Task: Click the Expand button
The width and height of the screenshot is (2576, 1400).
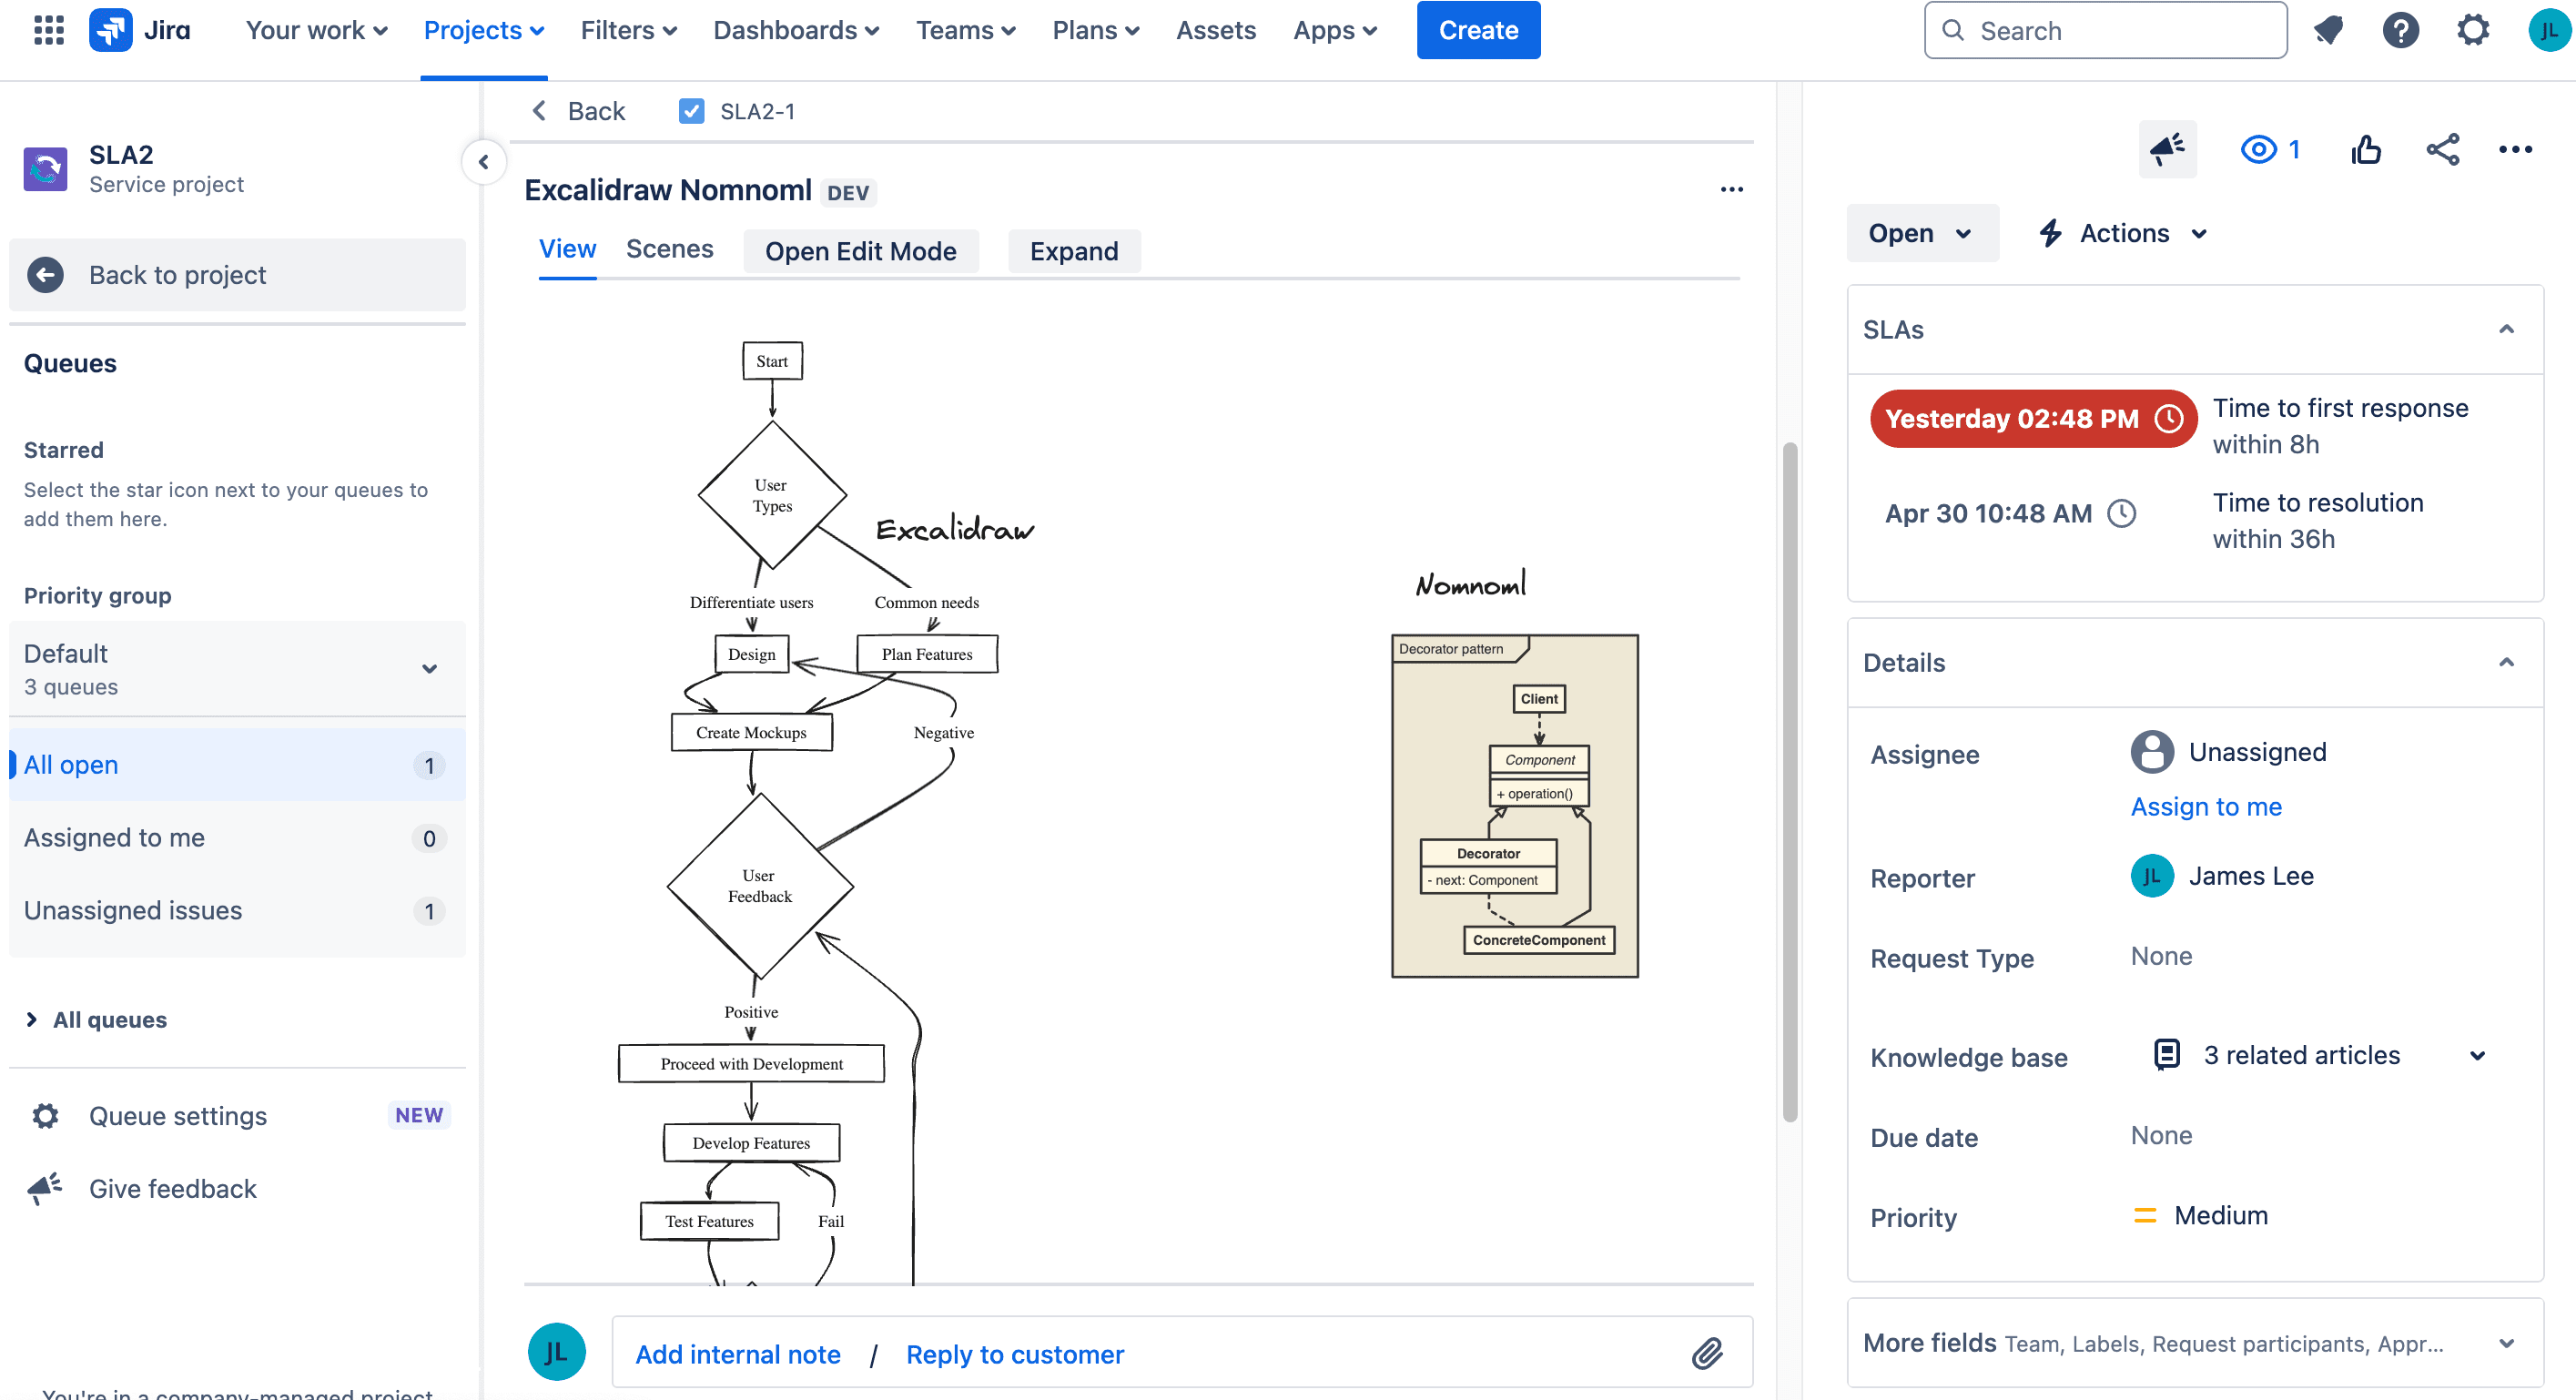Action: pyautogui.click(x=1074, y=251)
